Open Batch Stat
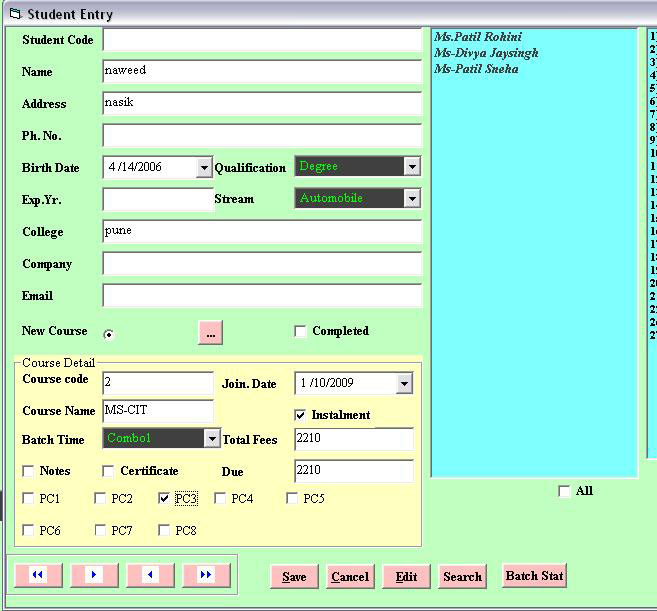 click(534, 575)
